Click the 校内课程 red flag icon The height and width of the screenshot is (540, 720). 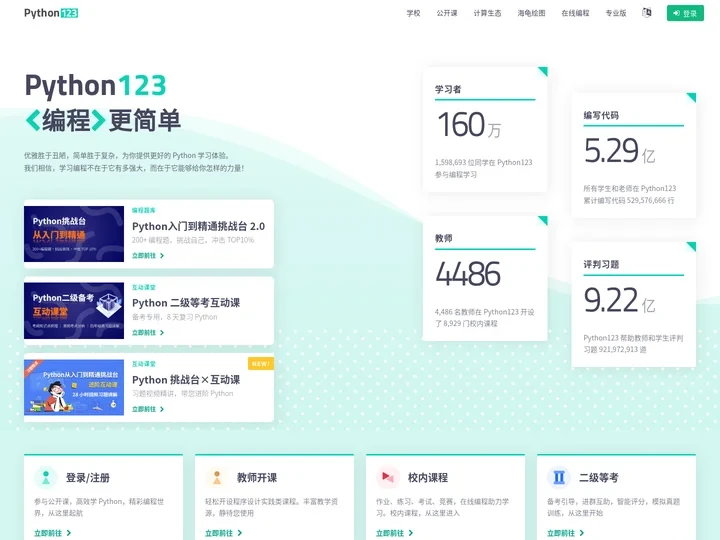coord(388,478)
